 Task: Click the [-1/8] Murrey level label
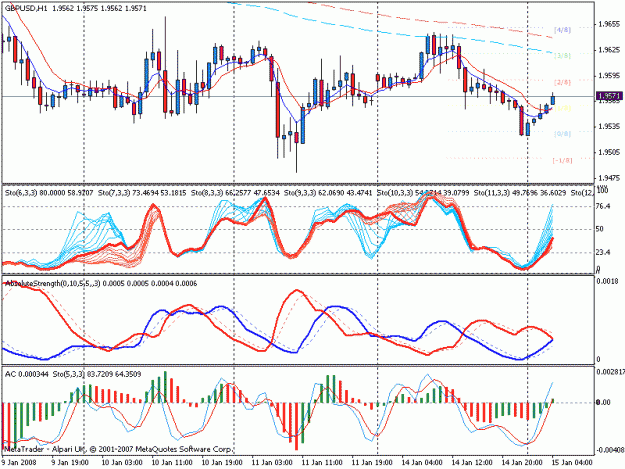point(562,161)
